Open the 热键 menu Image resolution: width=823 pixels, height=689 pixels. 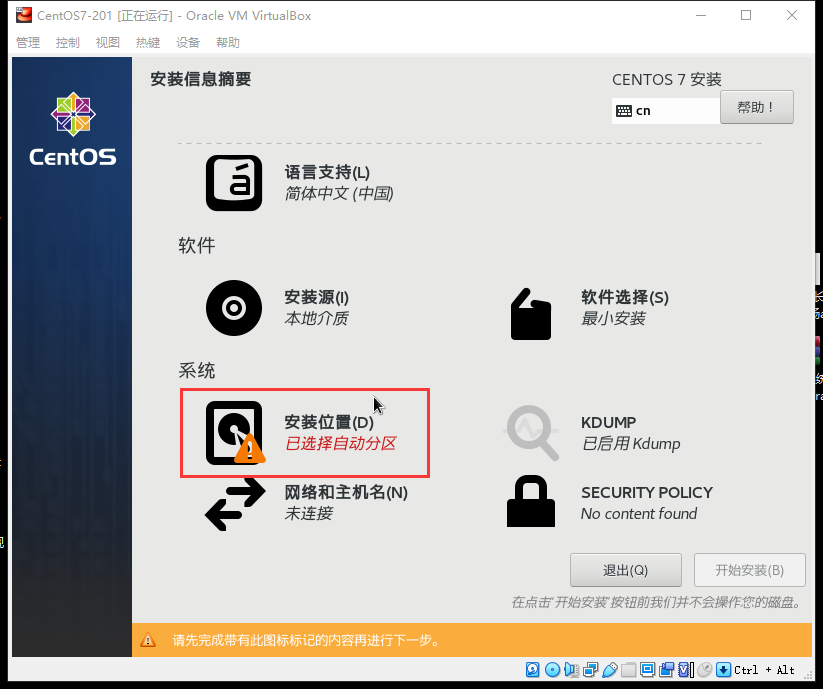click(147, 43)
